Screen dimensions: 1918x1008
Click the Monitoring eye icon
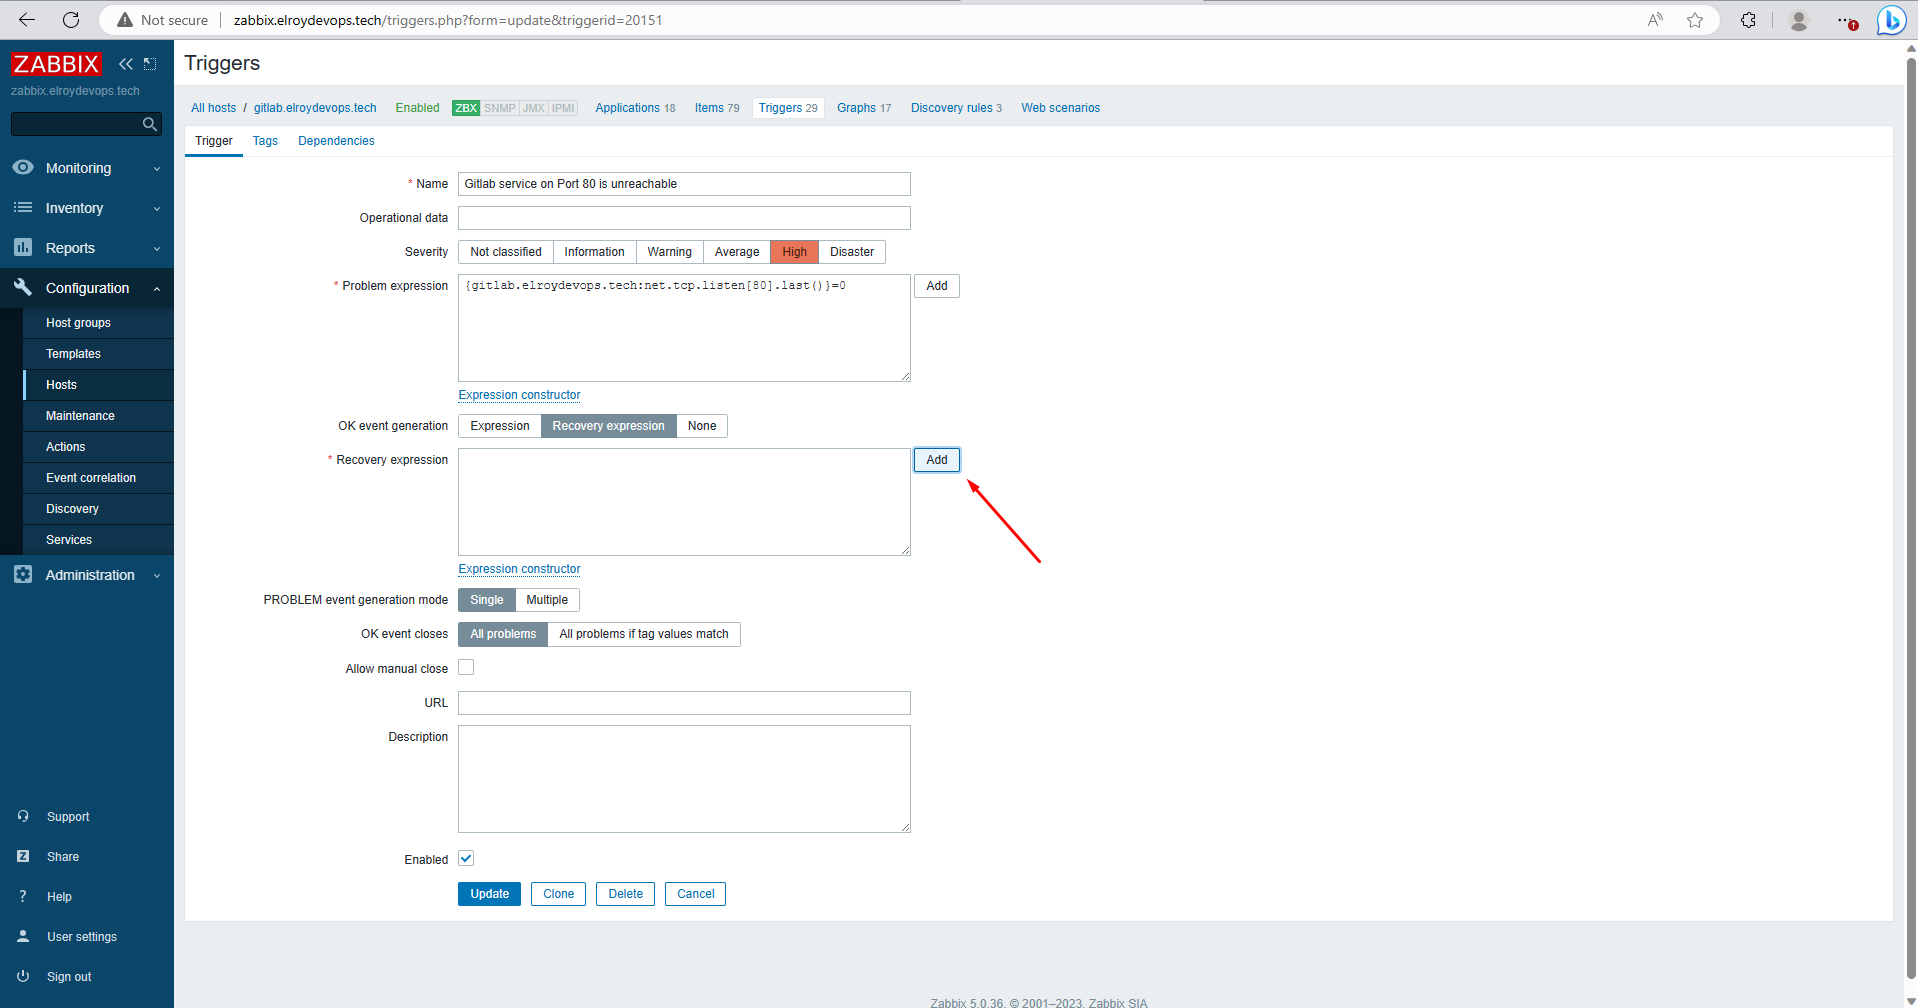pyautogui.click(x=23, y=167)
